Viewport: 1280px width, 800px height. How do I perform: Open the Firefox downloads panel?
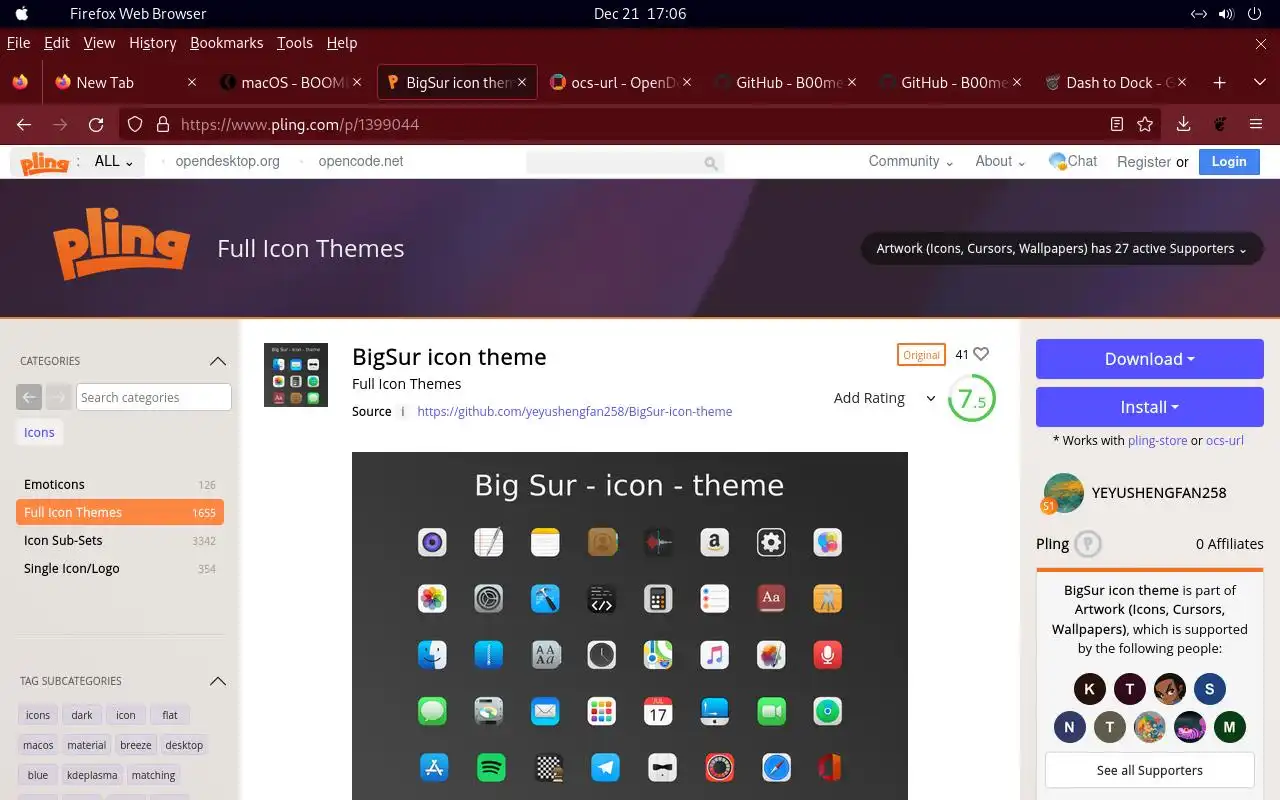point(1183,125)
